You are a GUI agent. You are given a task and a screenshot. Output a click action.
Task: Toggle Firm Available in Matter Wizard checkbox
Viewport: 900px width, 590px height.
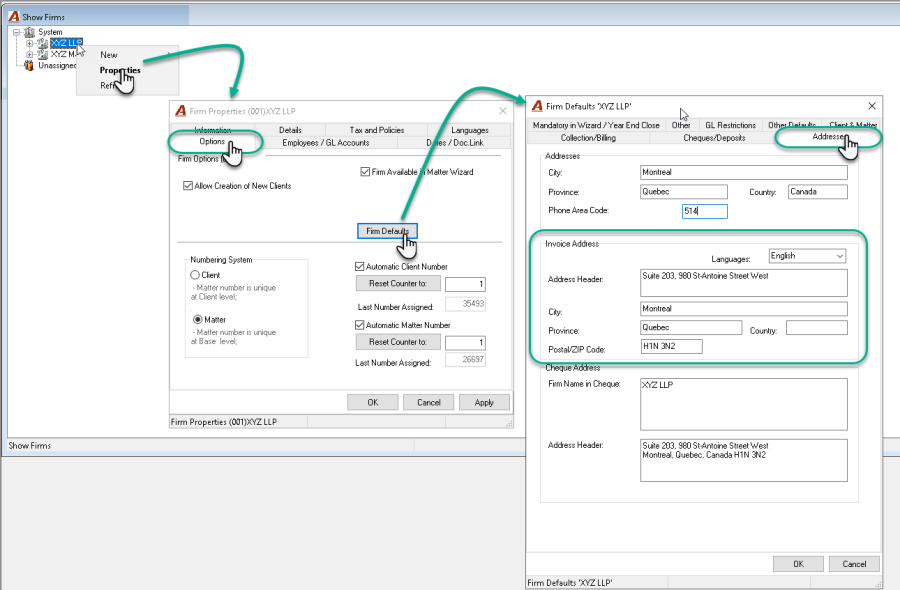point(365,172)
